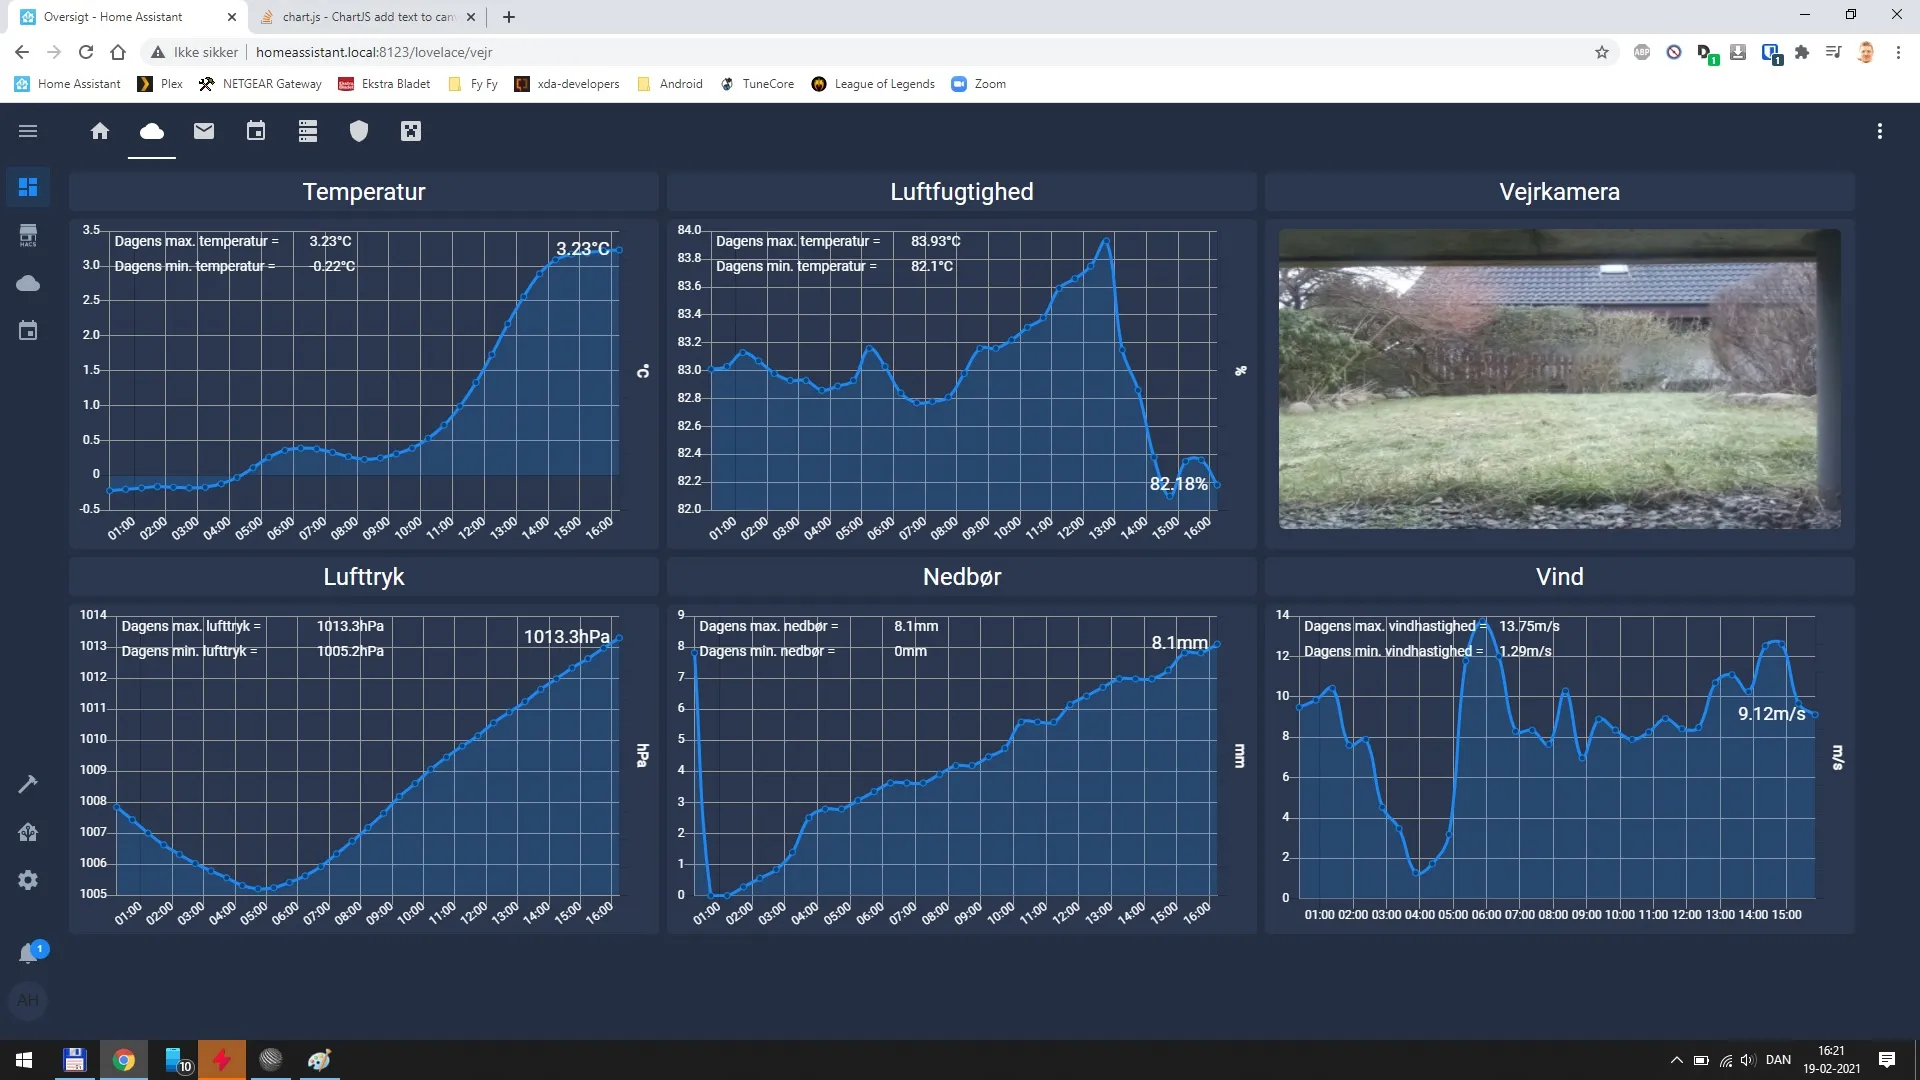Open the shield security view tab
The image size is (1920, 1080).
coord(359,131)
